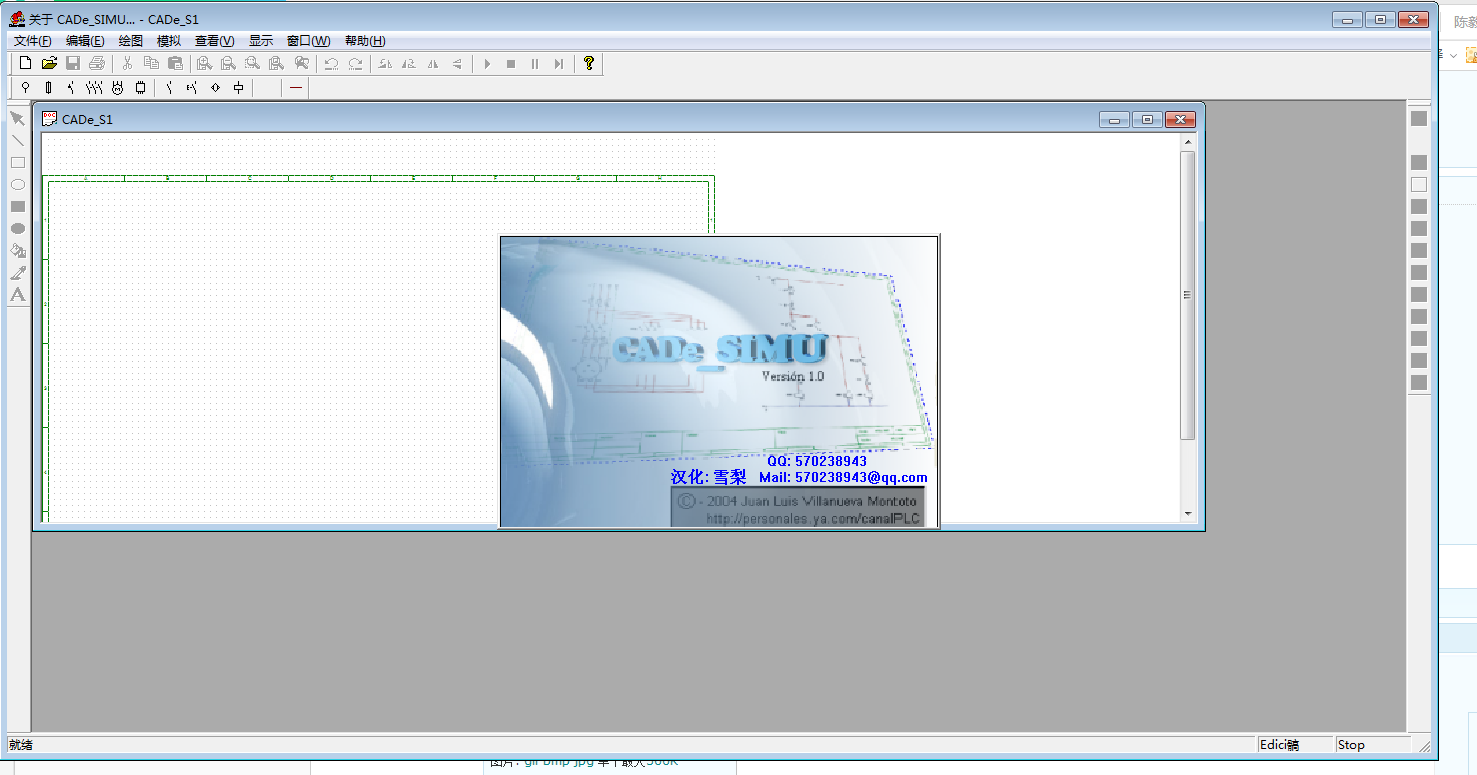1477x775 pixels.
Task: Select the hollow ellipse drawing tool
Action: coord(17,185)
